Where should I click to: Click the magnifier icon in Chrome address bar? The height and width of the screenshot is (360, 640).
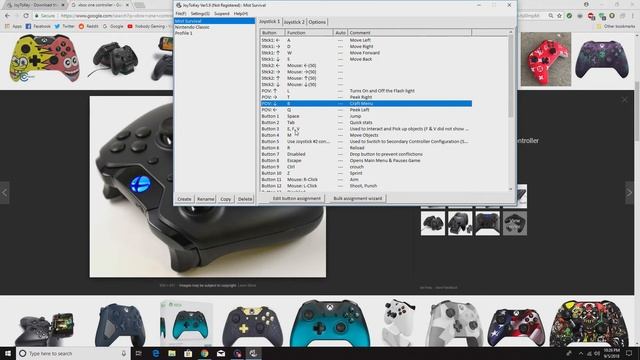tap(551, 16)
